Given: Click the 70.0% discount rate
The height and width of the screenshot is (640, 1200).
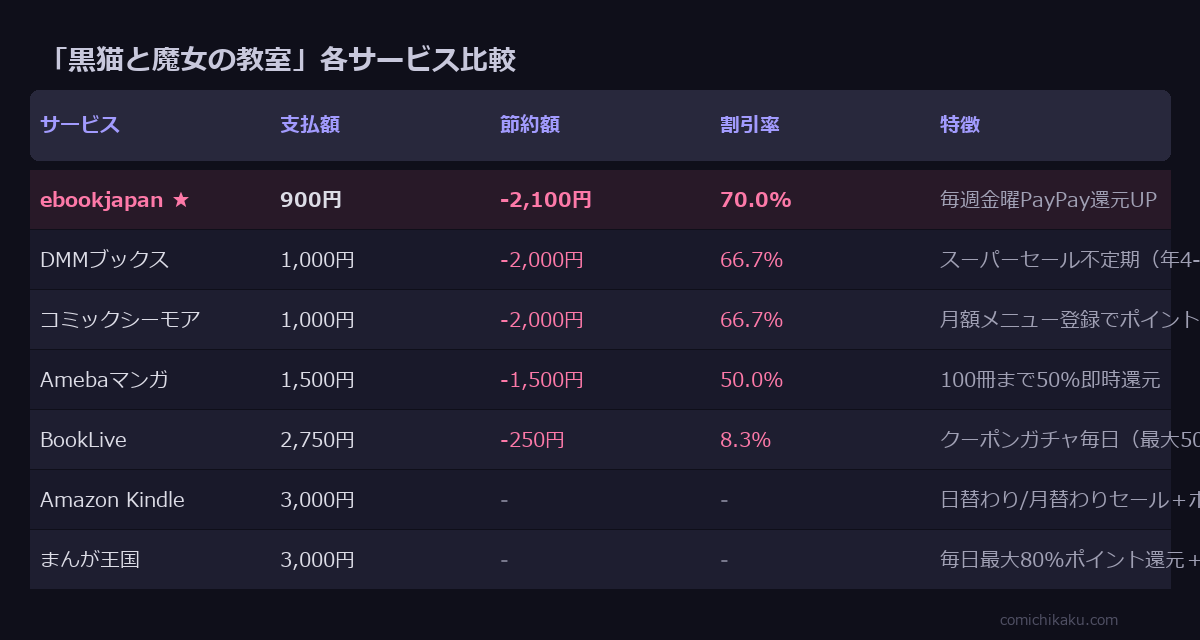Looking at the screenshot, I should 755,200.
